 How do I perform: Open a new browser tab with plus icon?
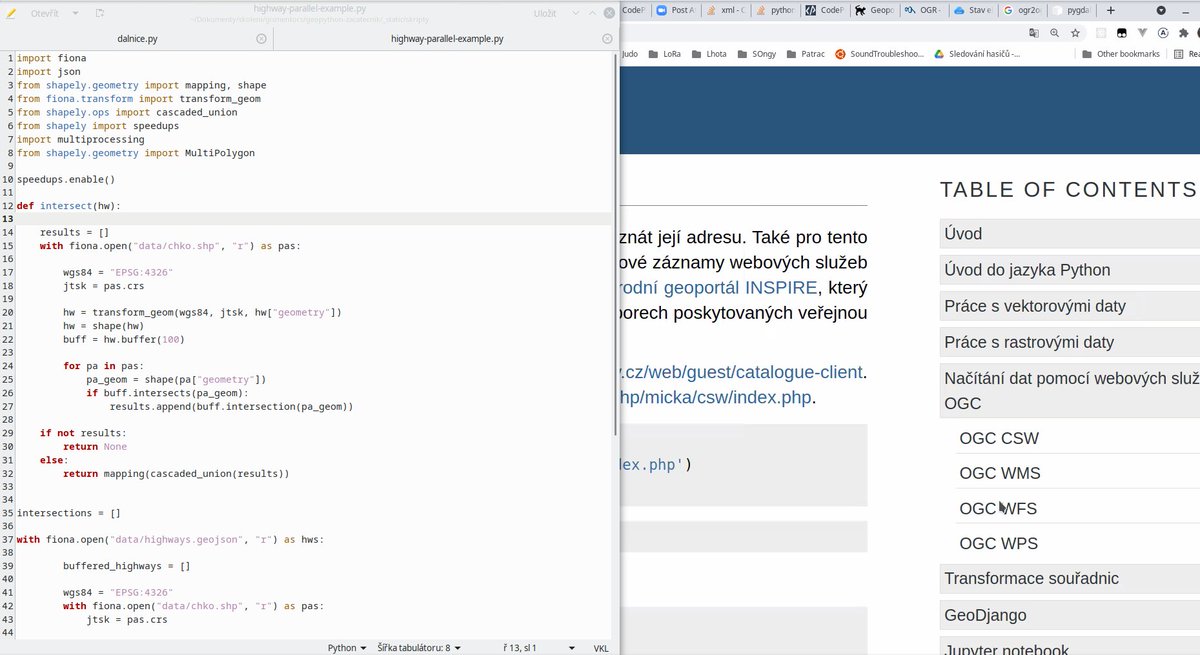[1110, 10]
